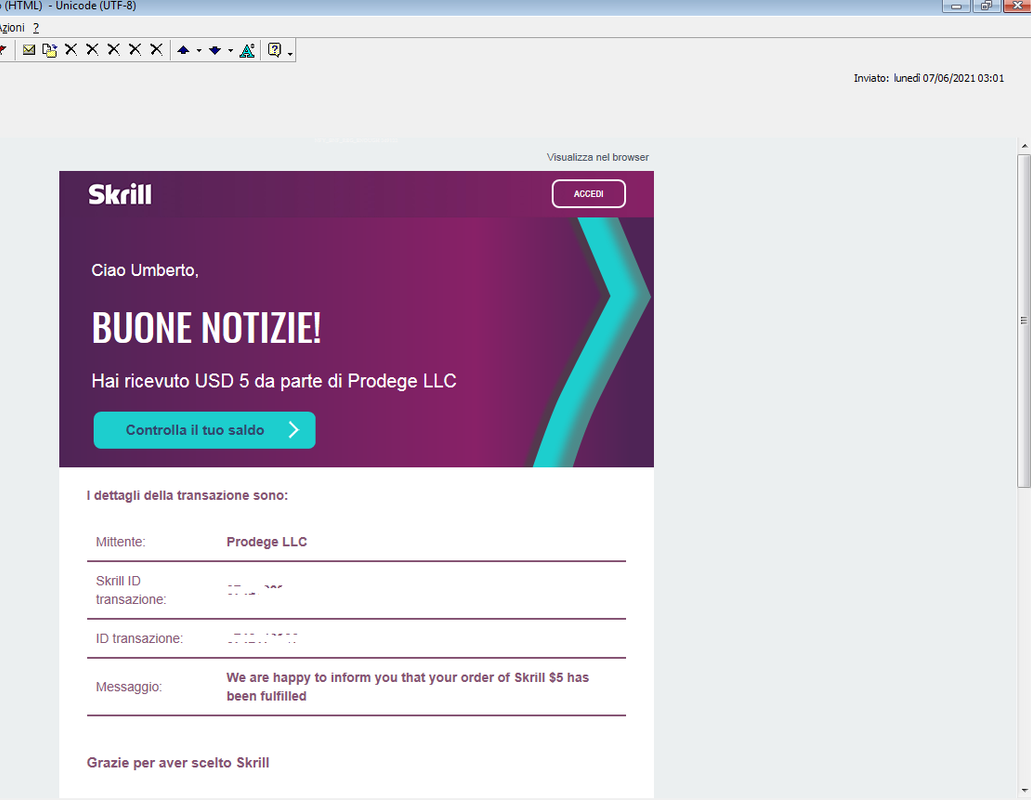Image resolution: width=1031 pixels, height=800 pixels.
Task: Click the X icon right after move-to-folder icon
Action: [71, 49]
